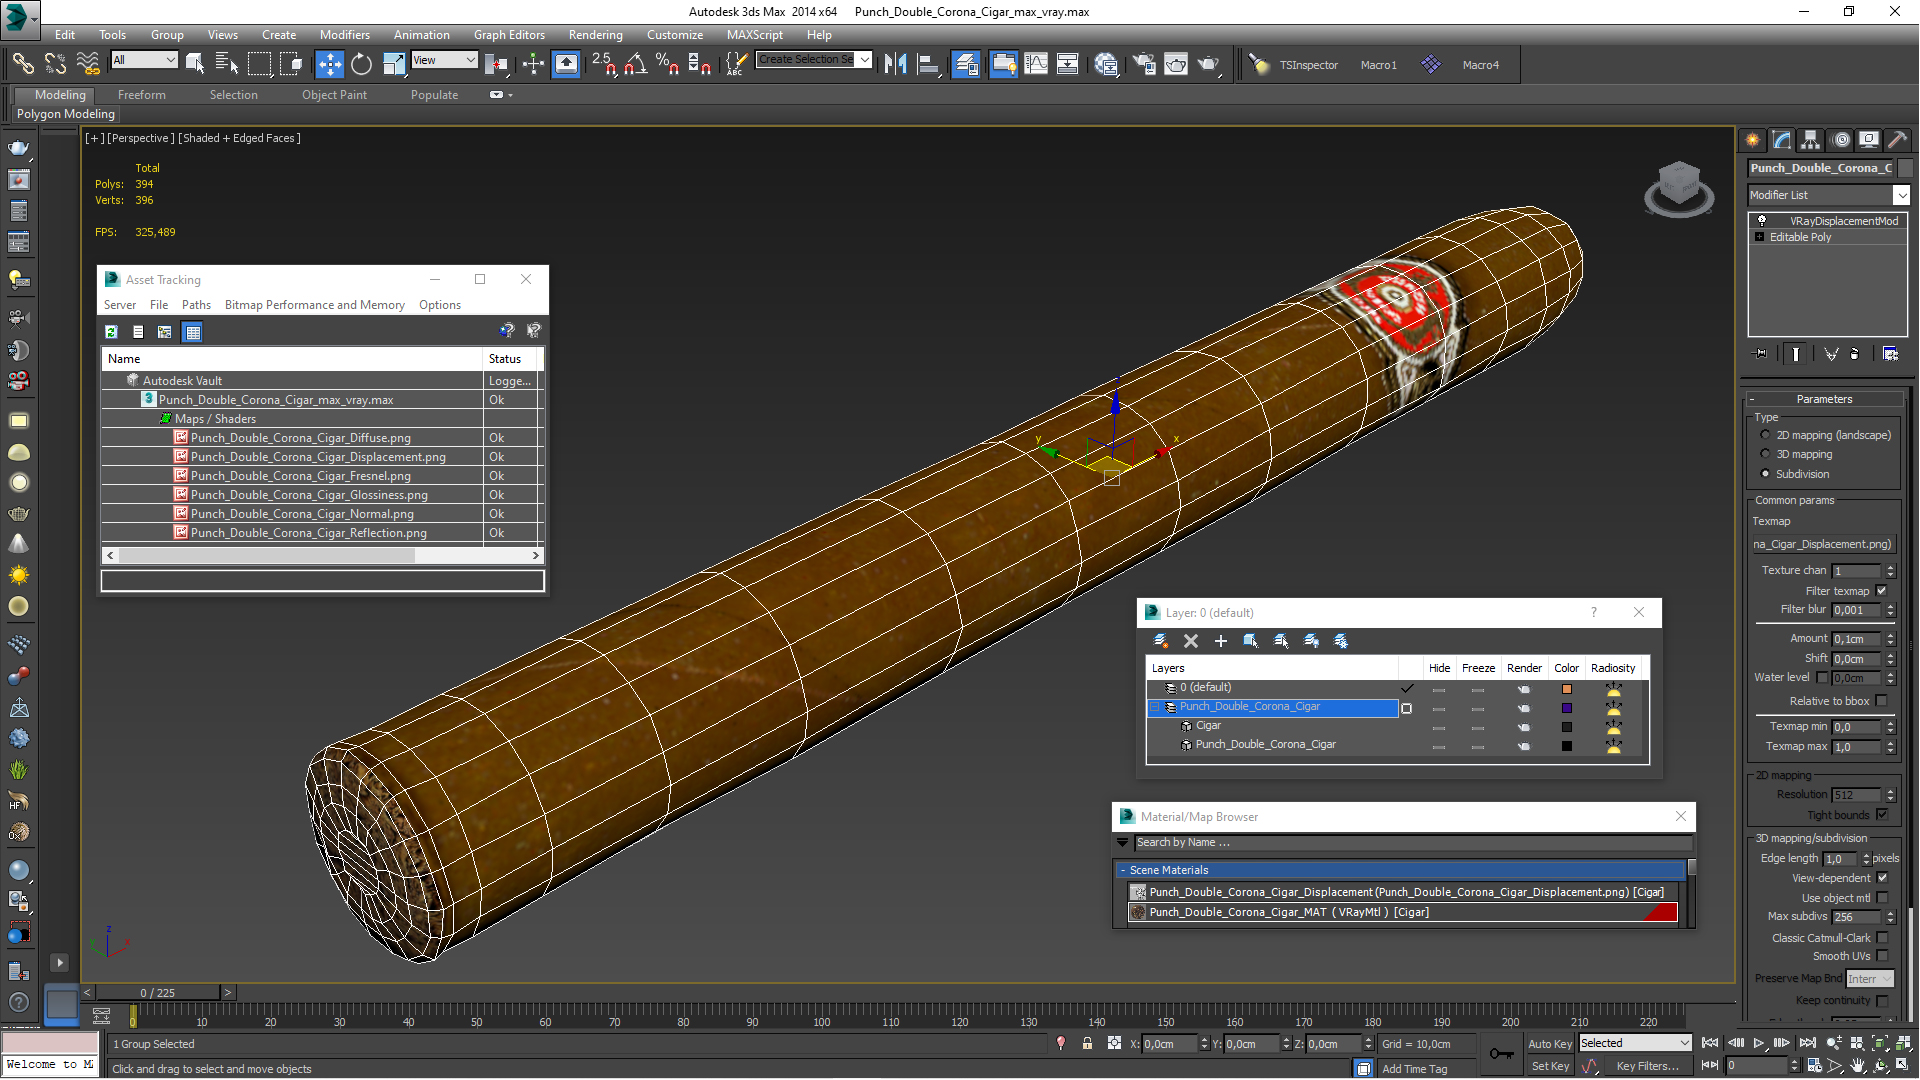Viewport: 1920px width, 1080px height.
Task: Click Play Animation button
Action: tap(1759, 1043)
